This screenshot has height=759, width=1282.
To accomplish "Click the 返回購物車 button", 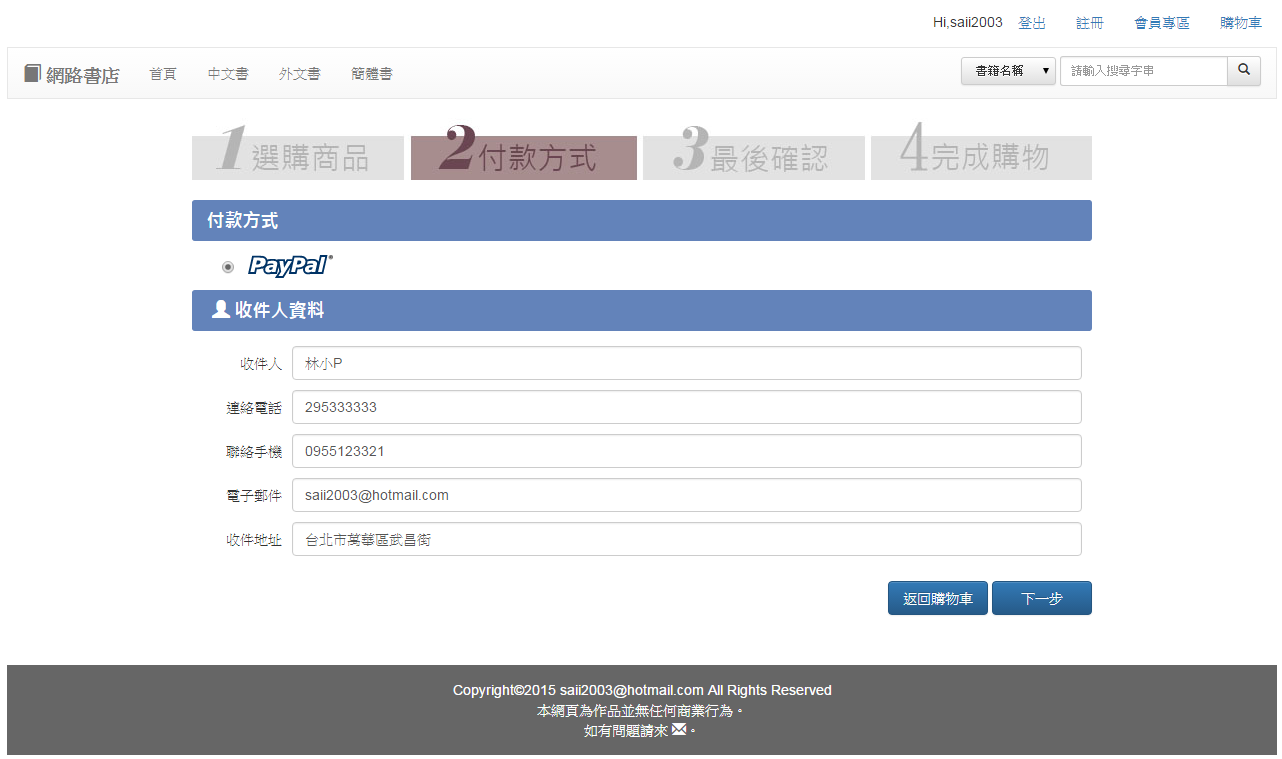I will click(x=938, y=598).
